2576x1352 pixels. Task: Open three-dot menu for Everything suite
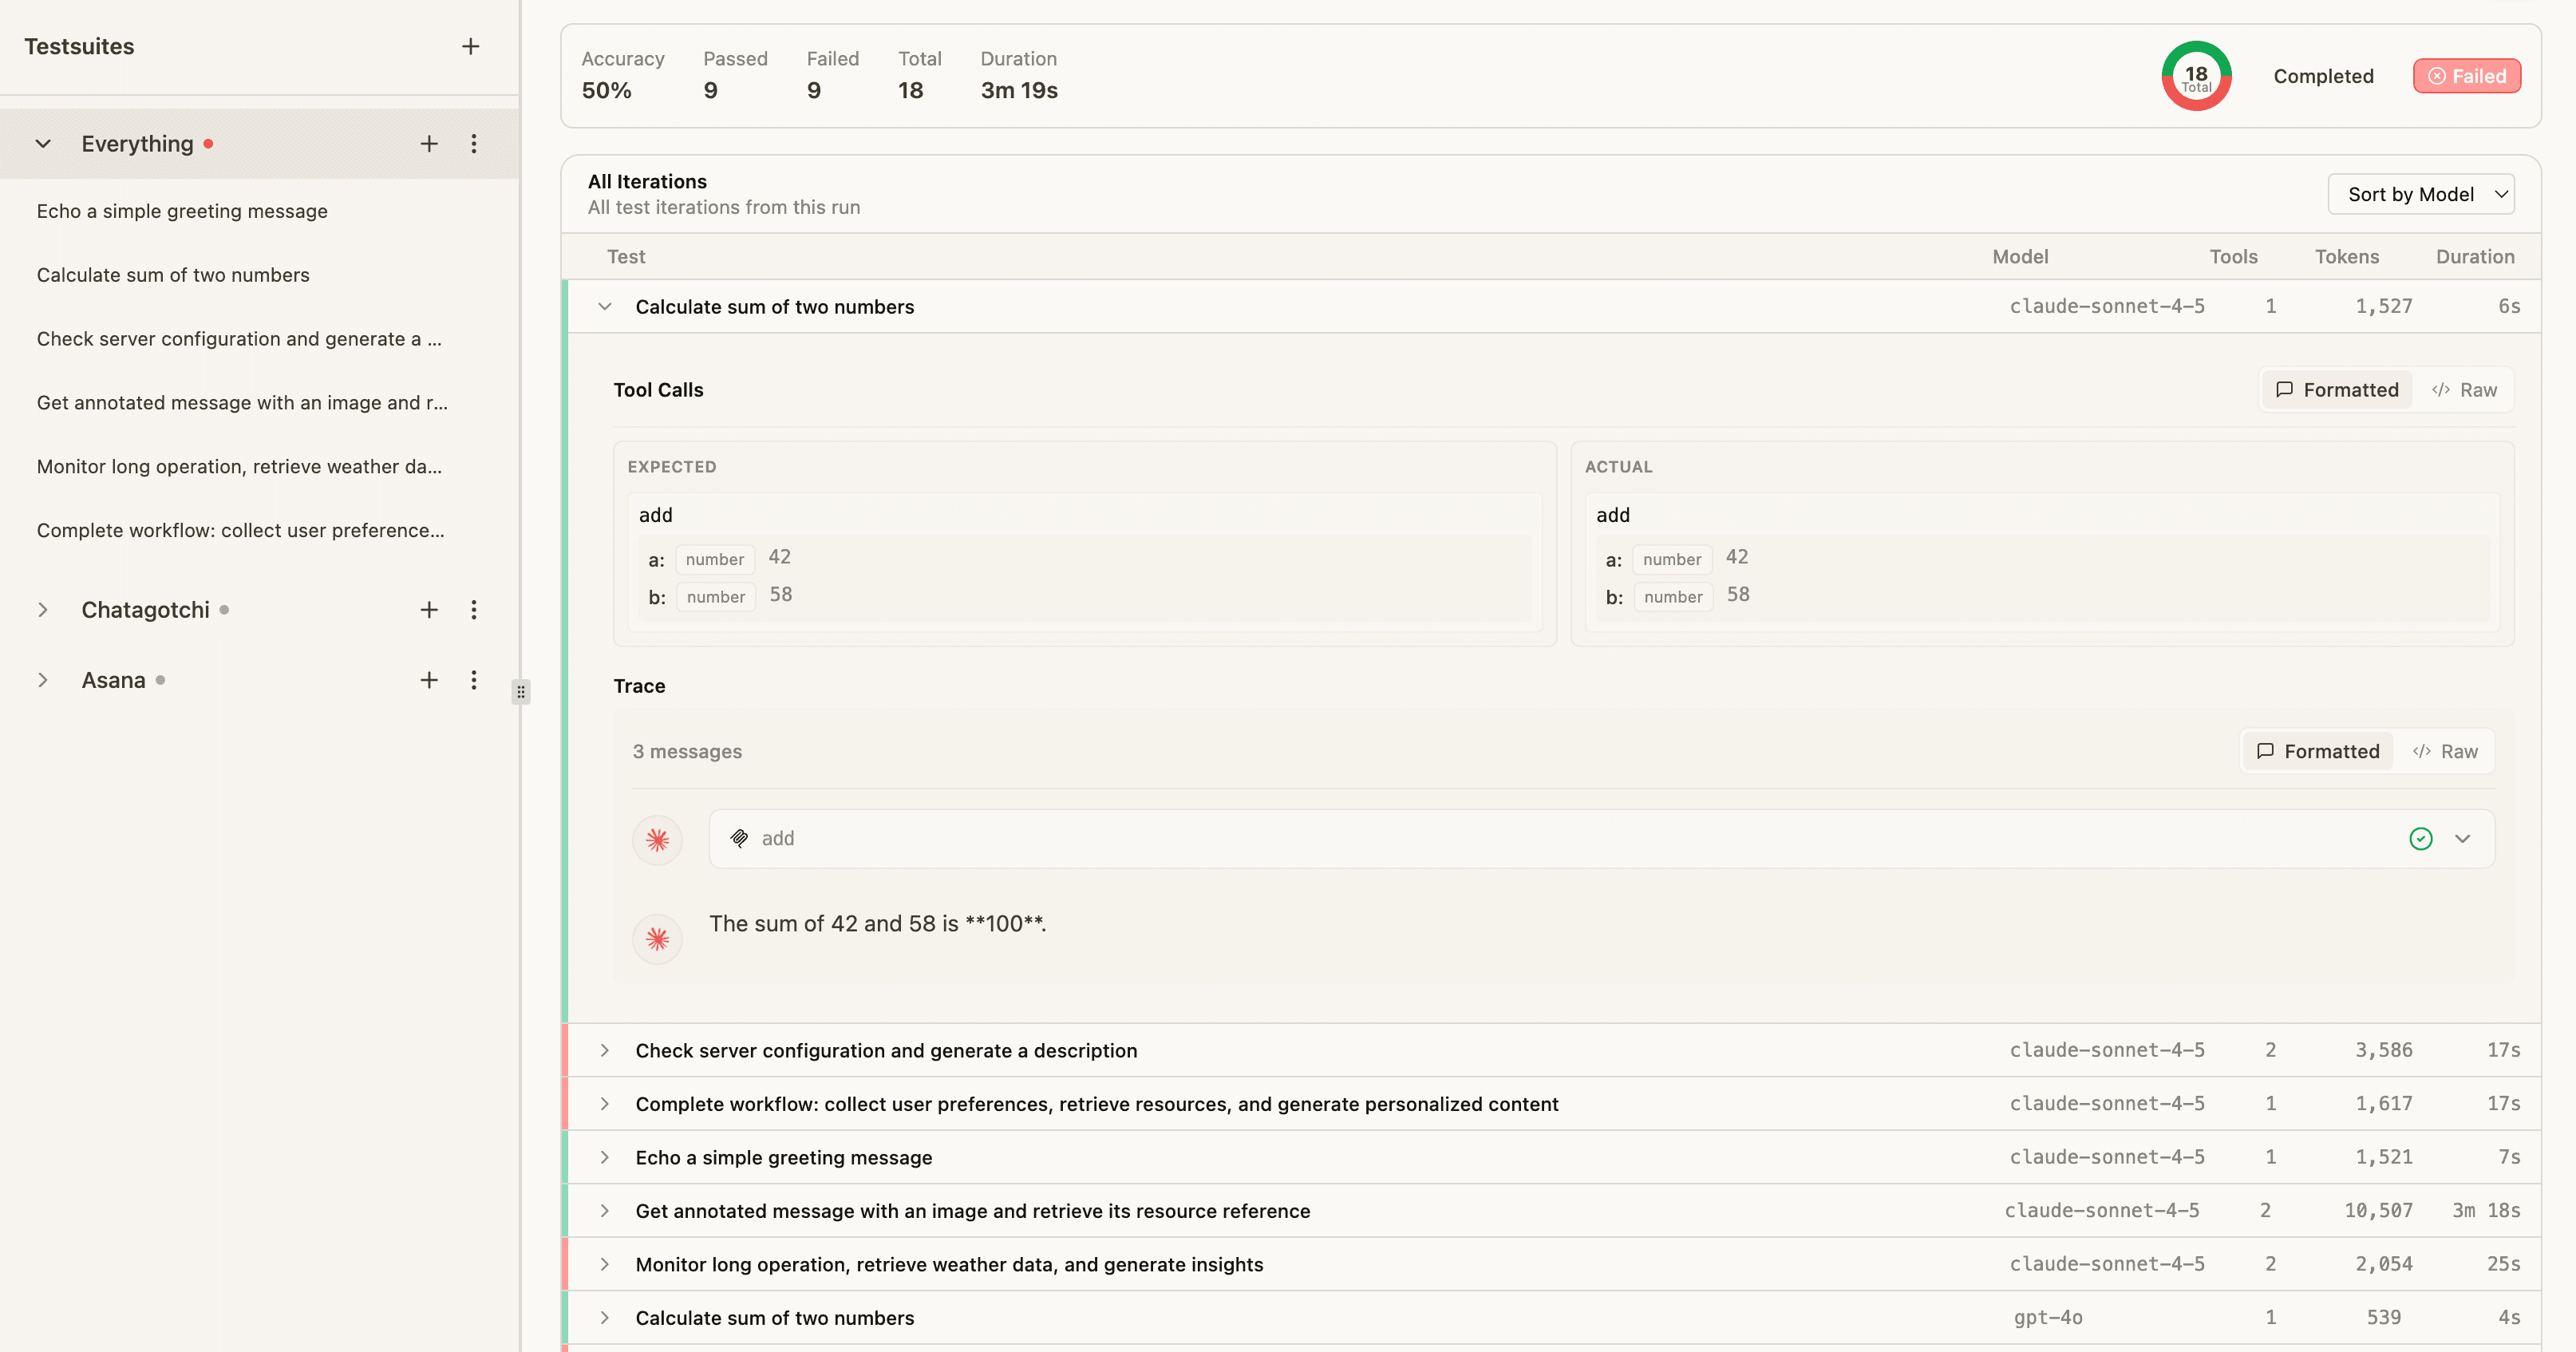click(474, 144)
